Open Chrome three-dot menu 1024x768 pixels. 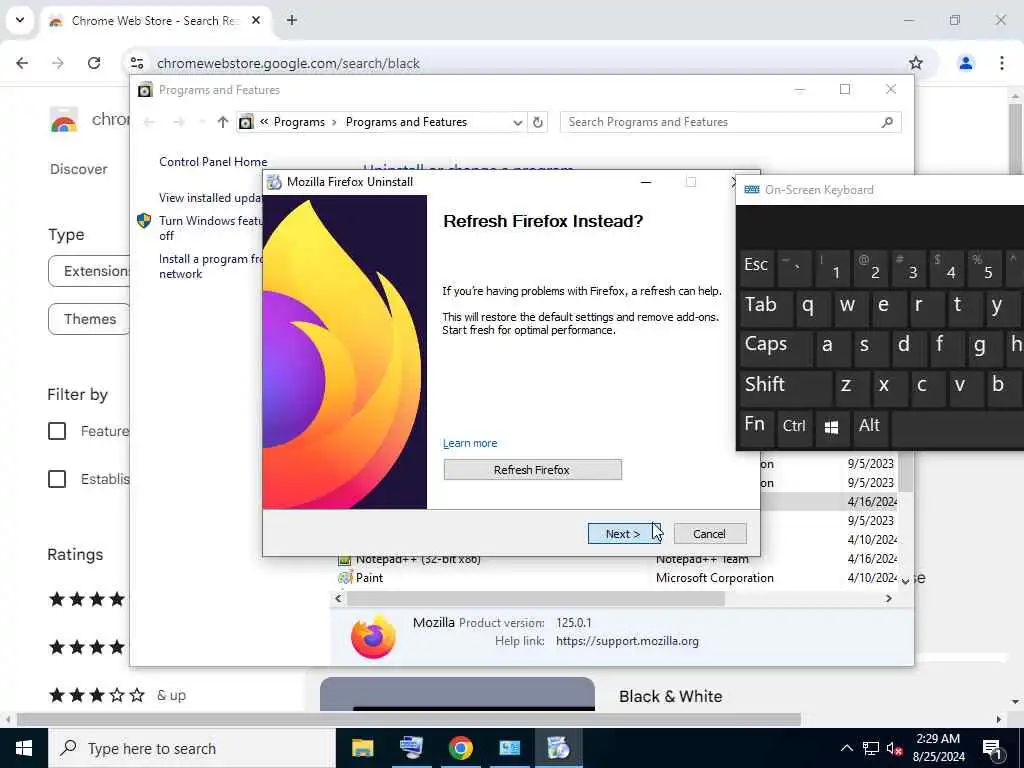(x=1002, y=63)
